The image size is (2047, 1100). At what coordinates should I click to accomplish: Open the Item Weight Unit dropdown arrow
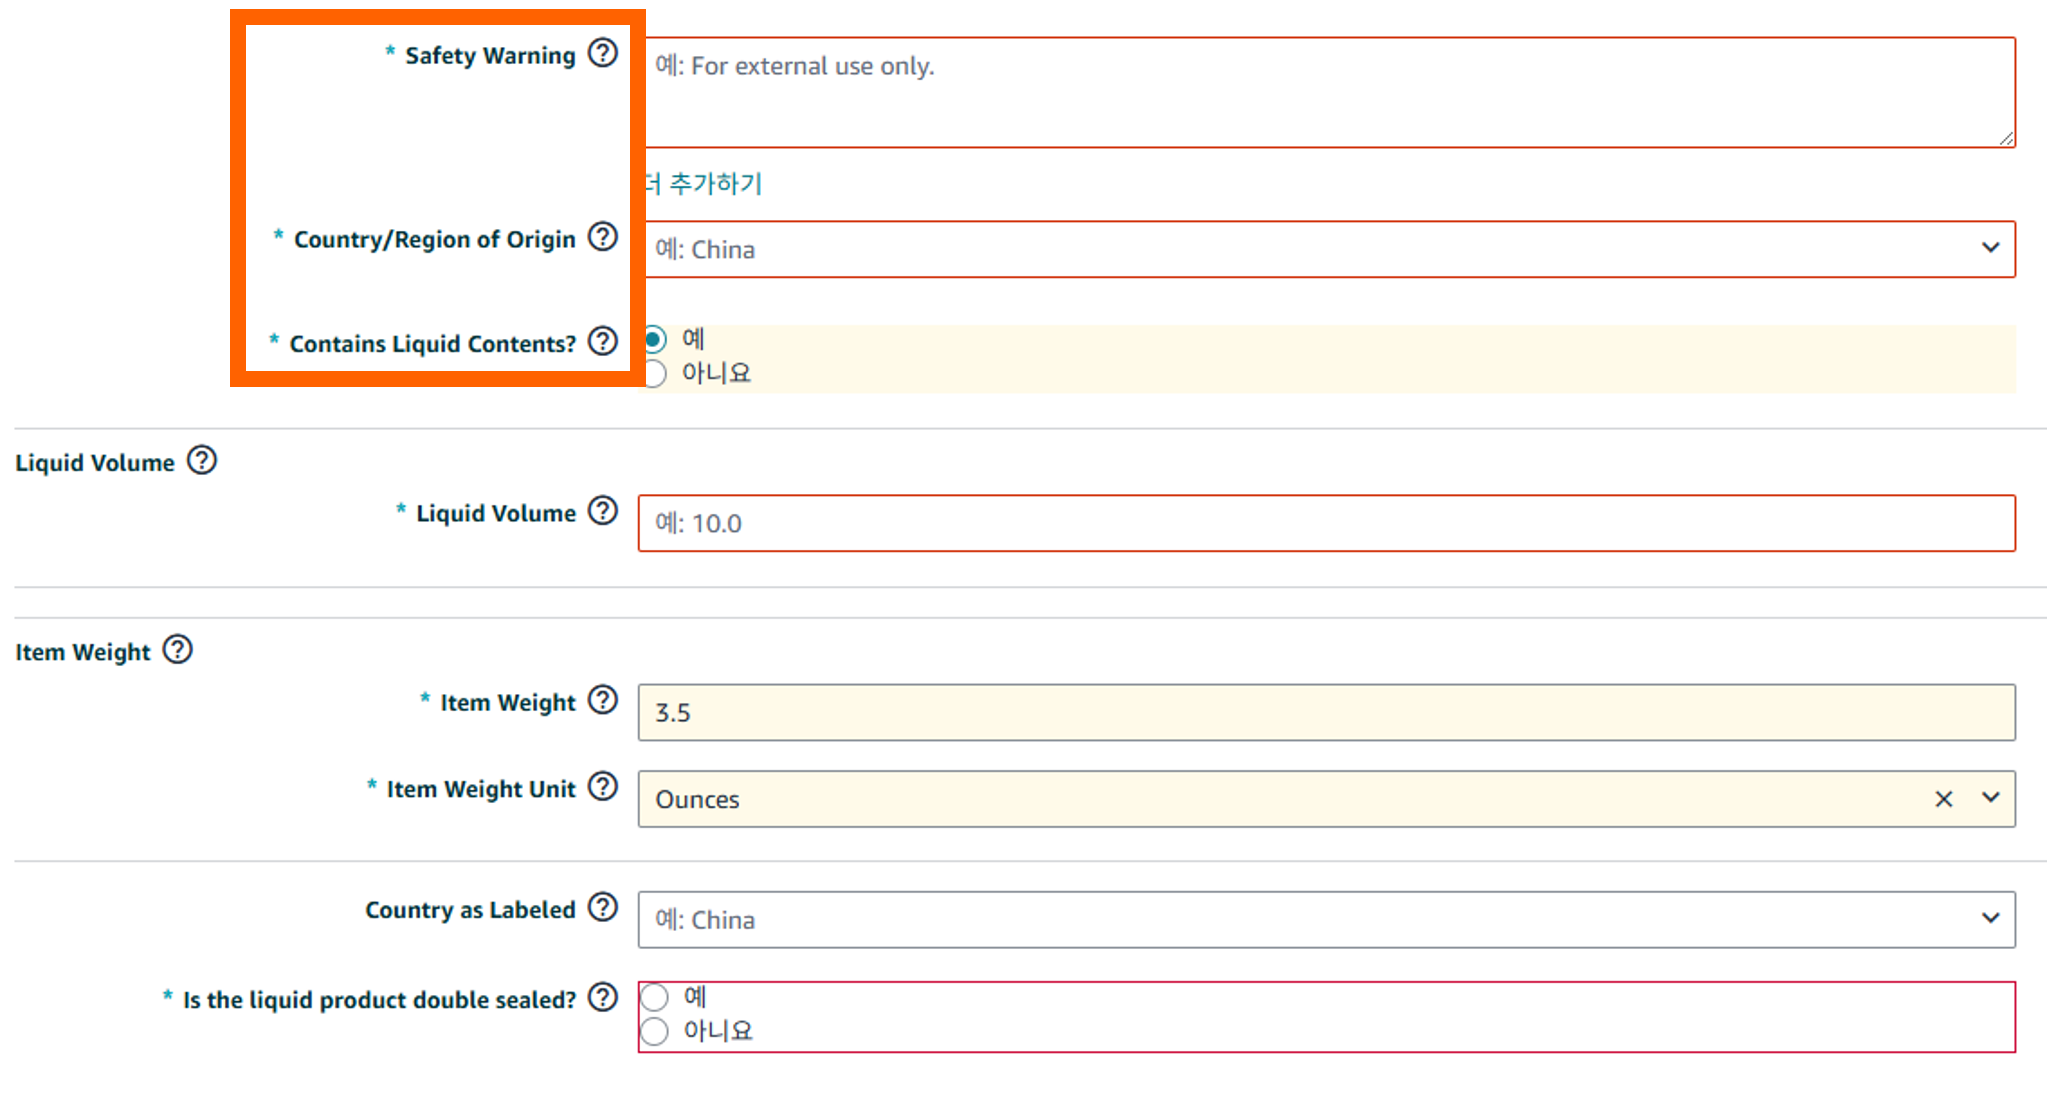(x=1990, y=798)
